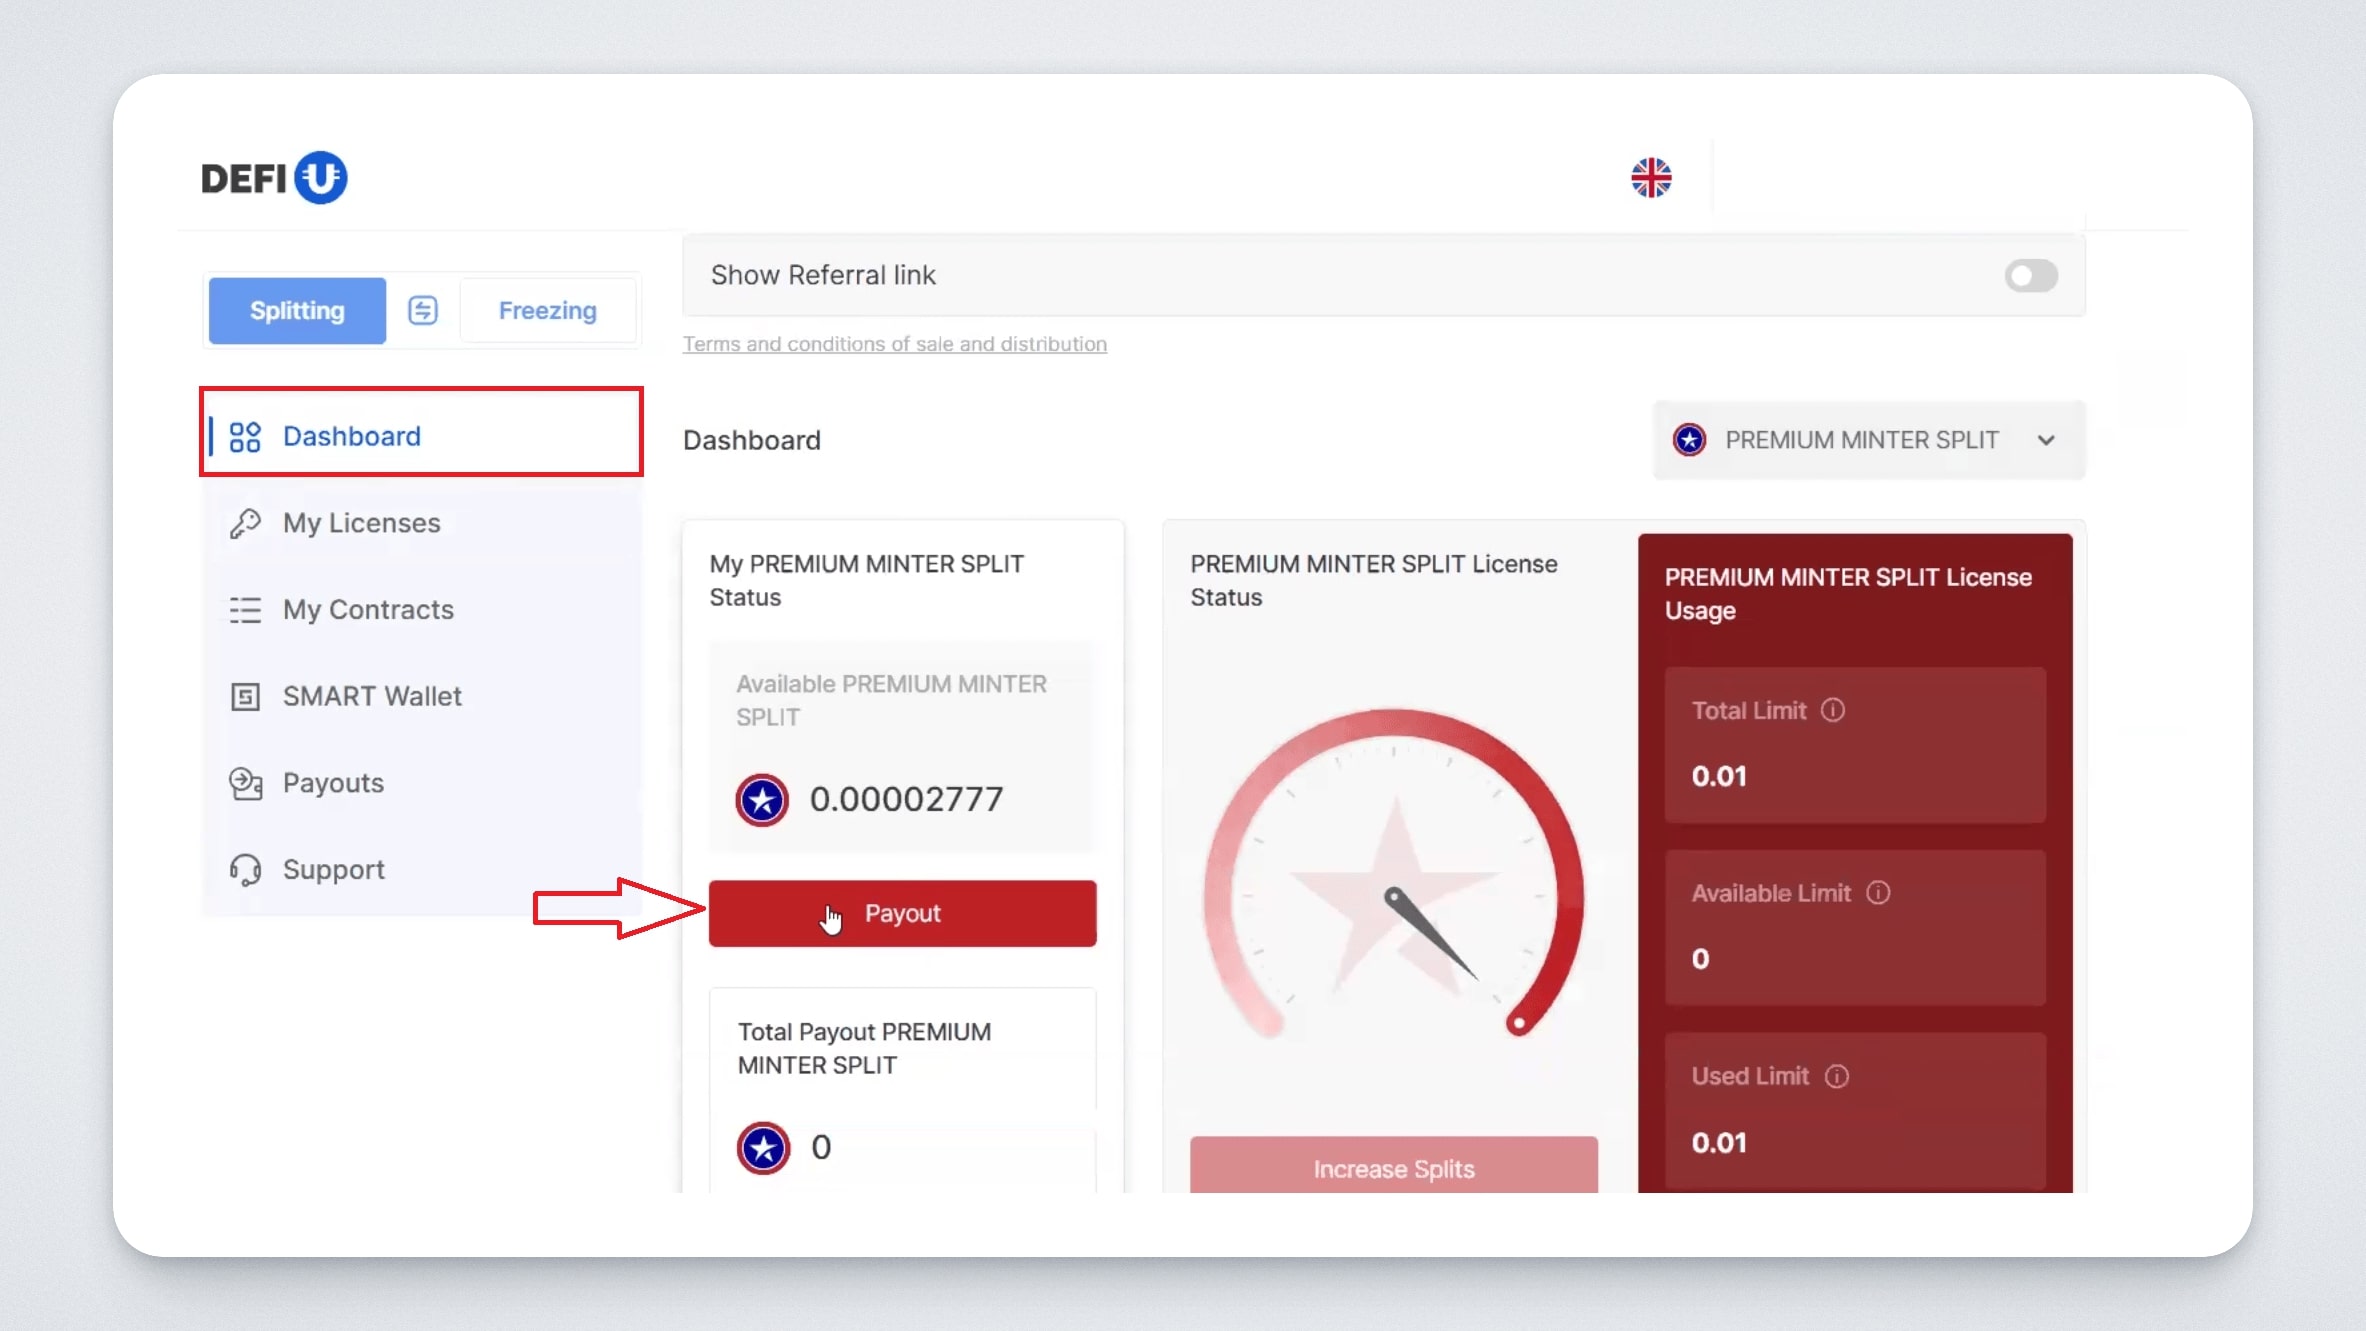This screenshot has width=2366, height=1331.
Task: Click the Increase Splits button
Action: [1393, 1168]
